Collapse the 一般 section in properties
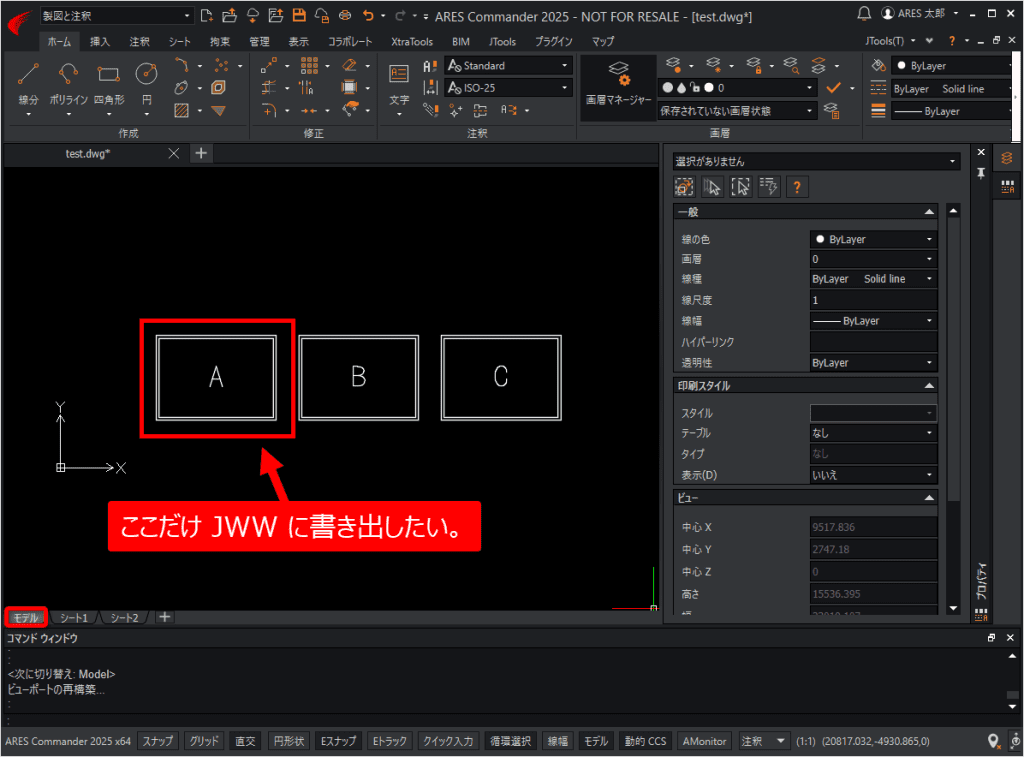 pyautogui.click(x=929, y=212)
